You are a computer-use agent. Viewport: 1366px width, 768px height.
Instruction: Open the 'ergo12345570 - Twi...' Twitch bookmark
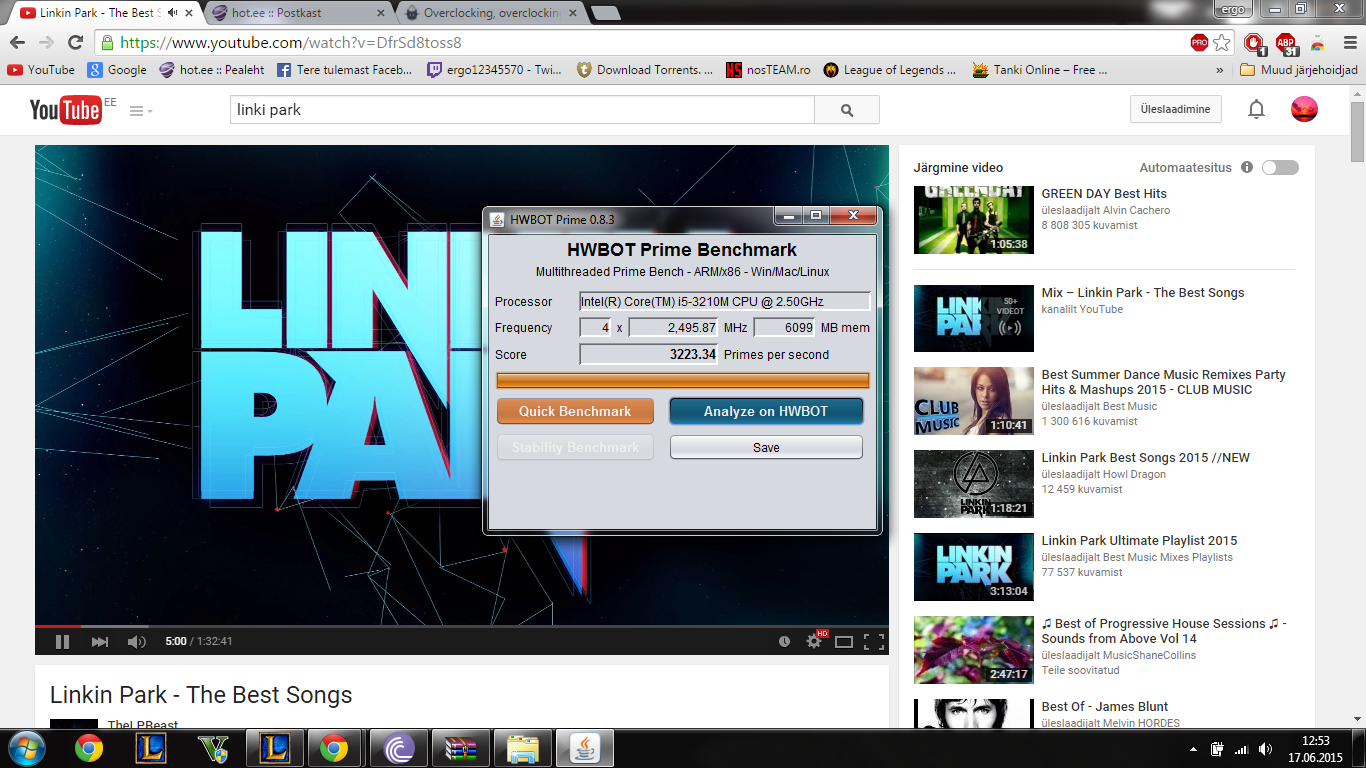tap(494, 70)
